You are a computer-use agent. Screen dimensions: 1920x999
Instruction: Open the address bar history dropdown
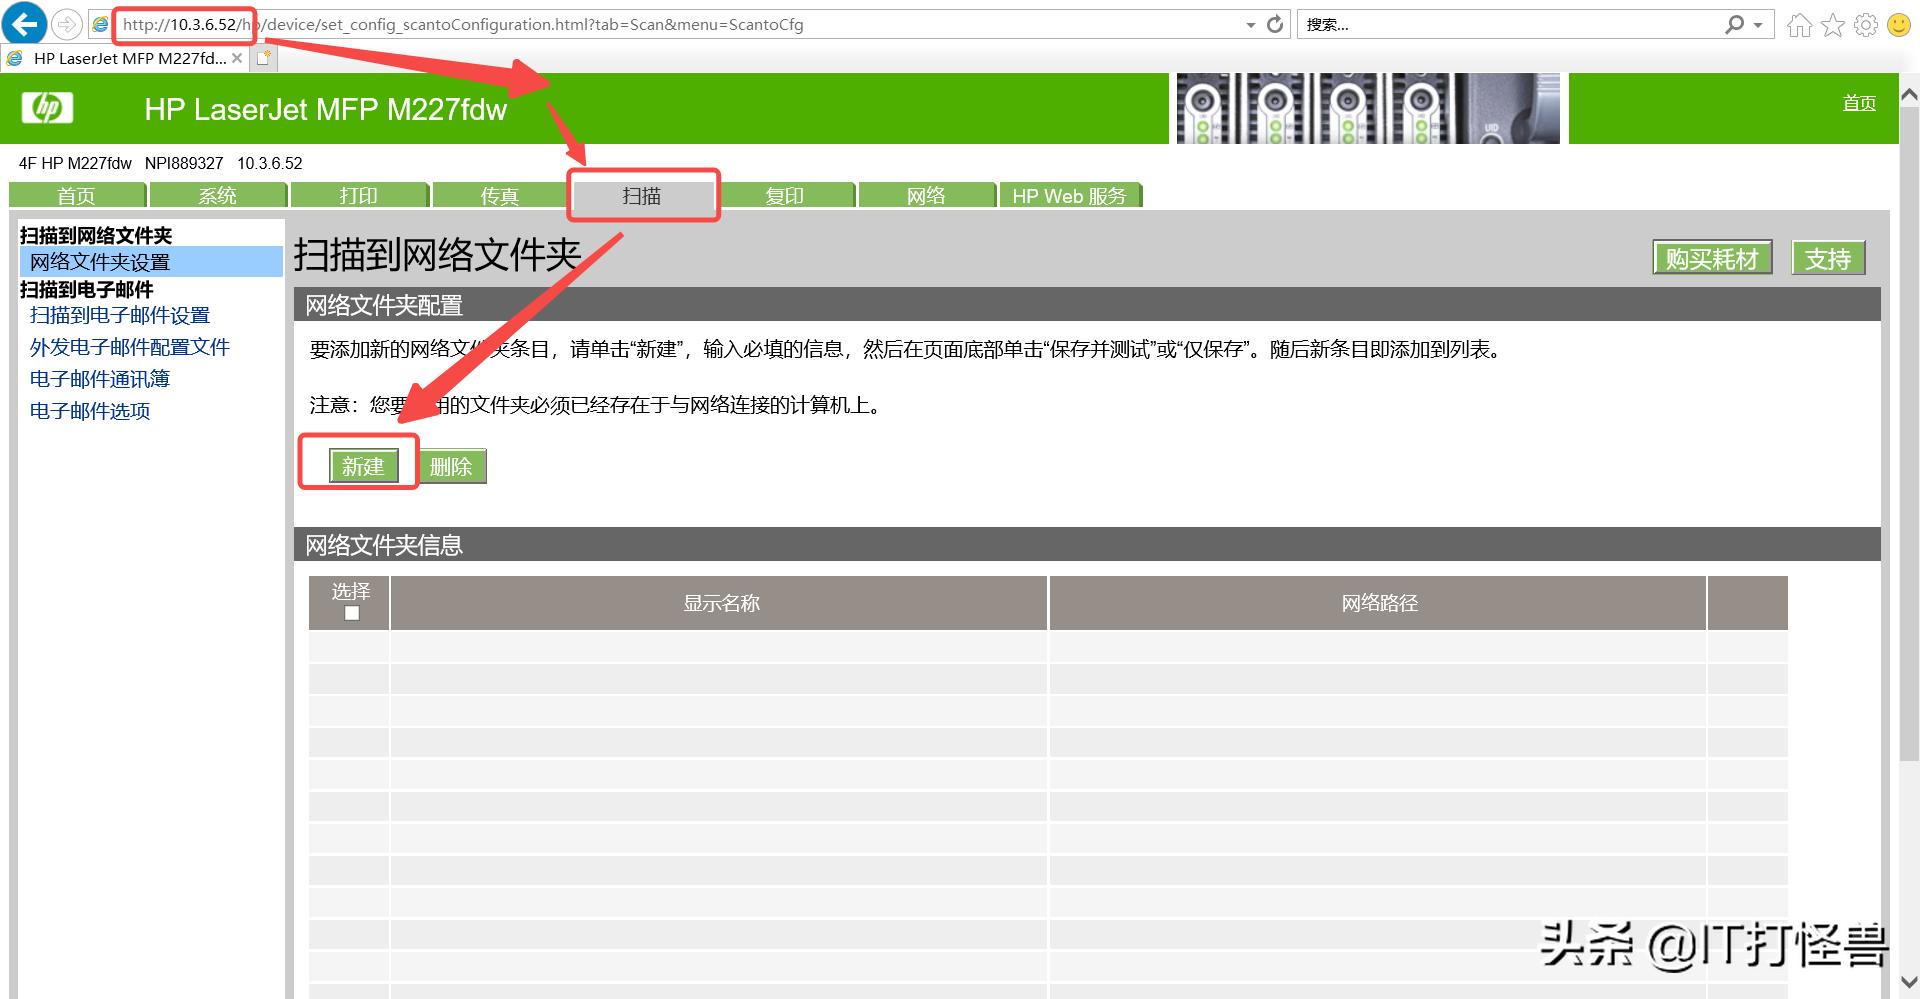tap(1249, 24)
